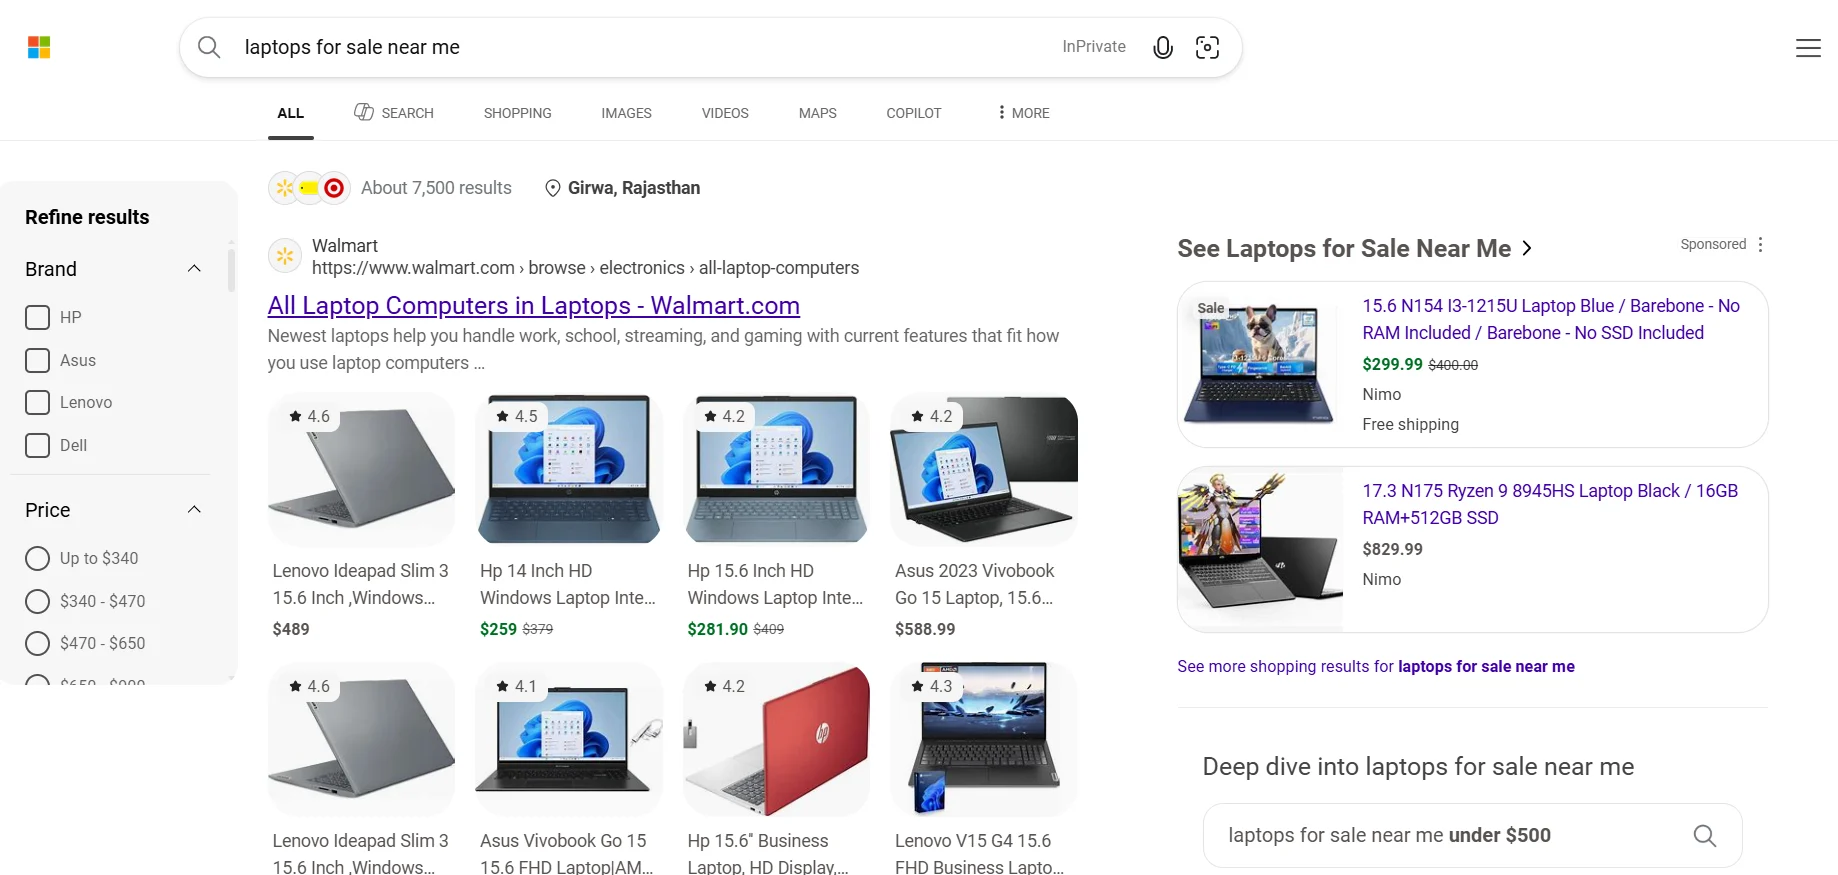Select the $340 - $470 price range
This screenshot has height=875, width=1838.
tap(37, 601)
